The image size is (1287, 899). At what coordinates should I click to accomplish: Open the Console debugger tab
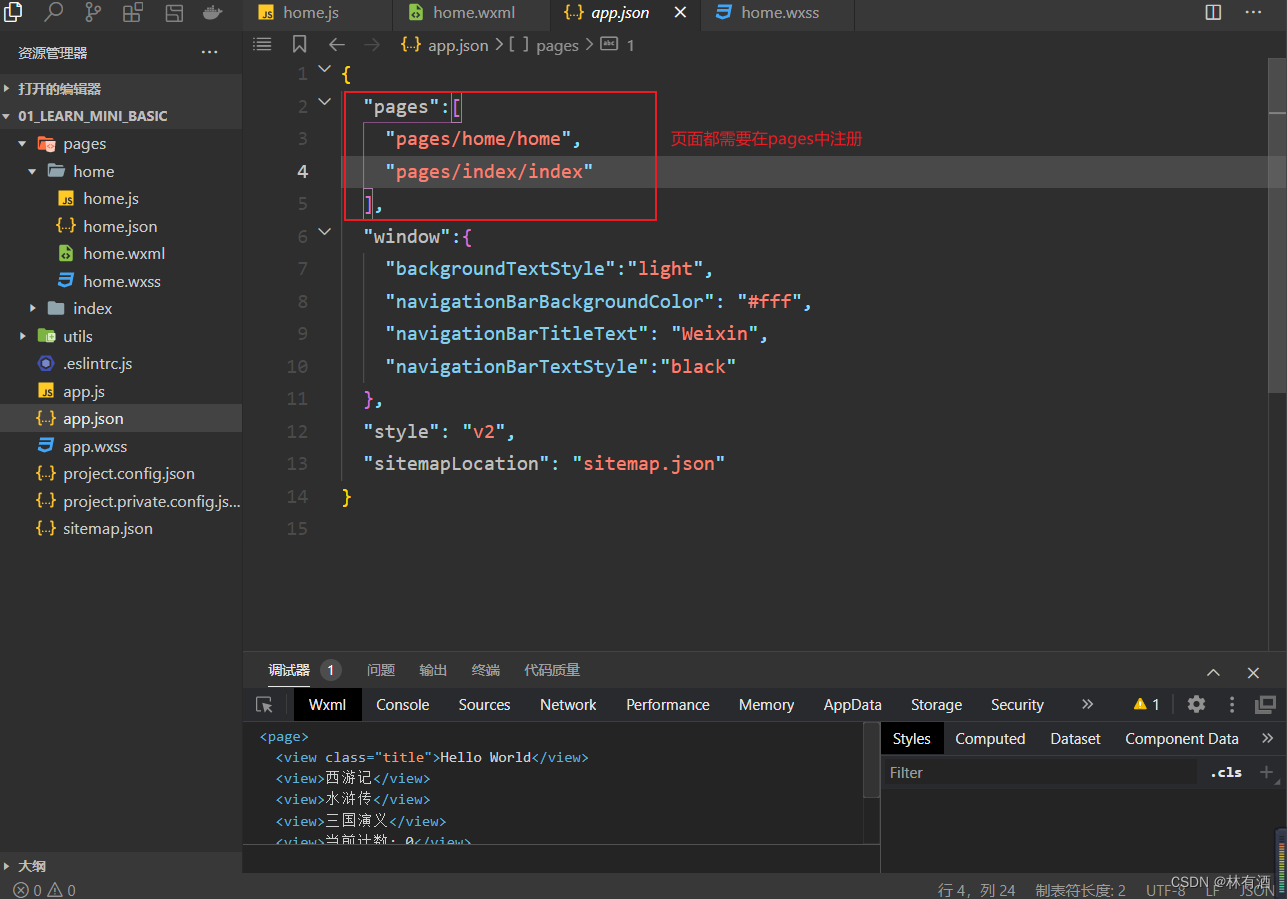403,704
